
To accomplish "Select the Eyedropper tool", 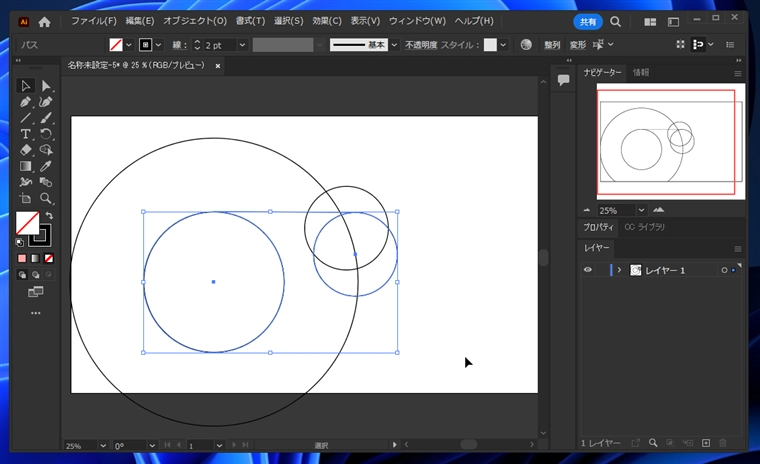I will [x=46, y=166].
